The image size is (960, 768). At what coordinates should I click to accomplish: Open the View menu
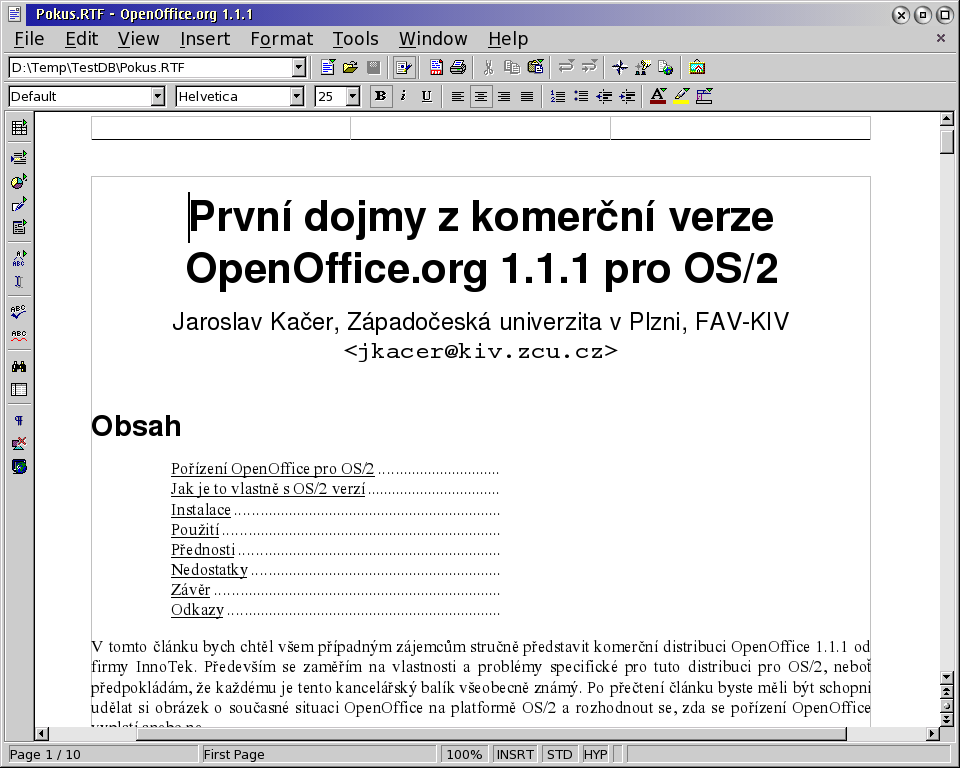click(138, 39)
